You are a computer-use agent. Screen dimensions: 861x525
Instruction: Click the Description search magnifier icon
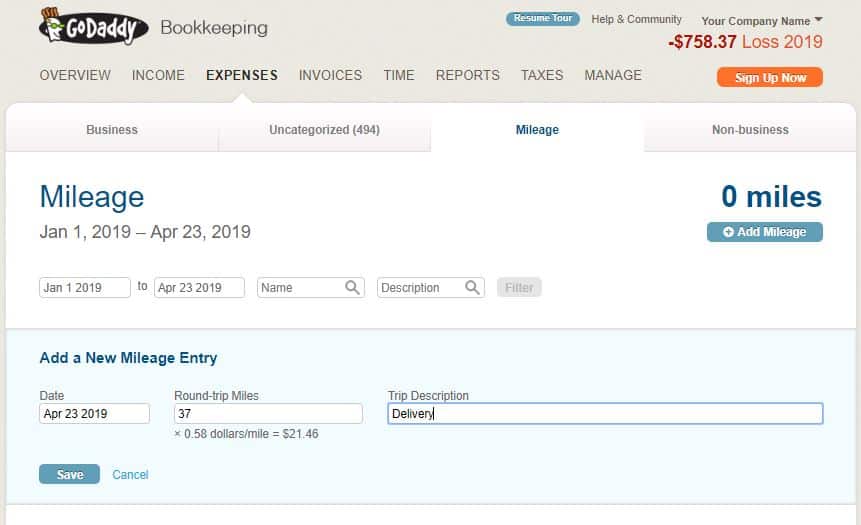(472, 287)
